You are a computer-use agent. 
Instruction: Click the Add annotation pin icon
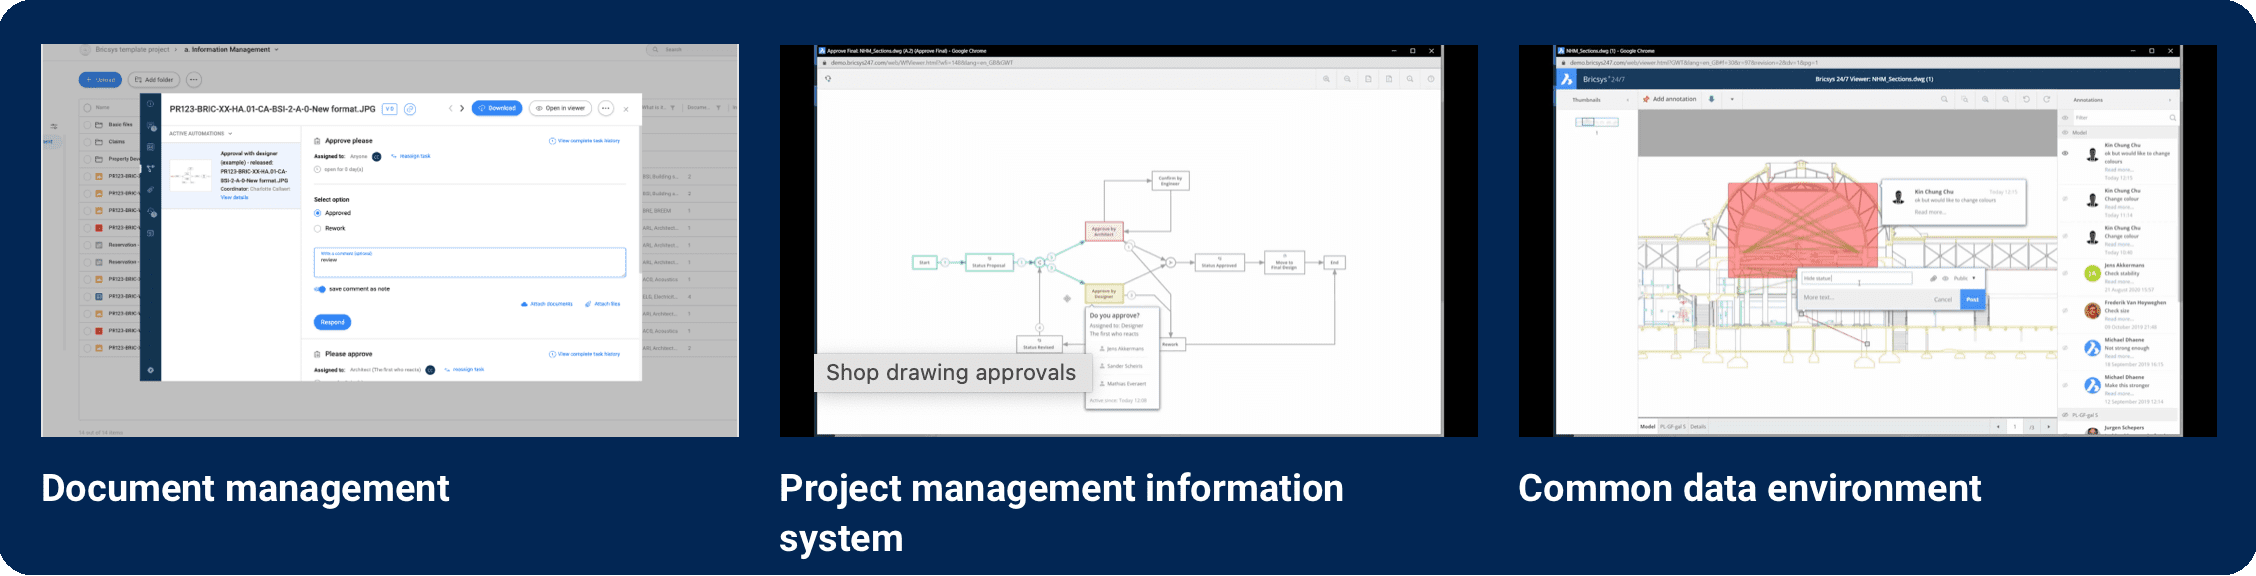tap(1647, 100)
